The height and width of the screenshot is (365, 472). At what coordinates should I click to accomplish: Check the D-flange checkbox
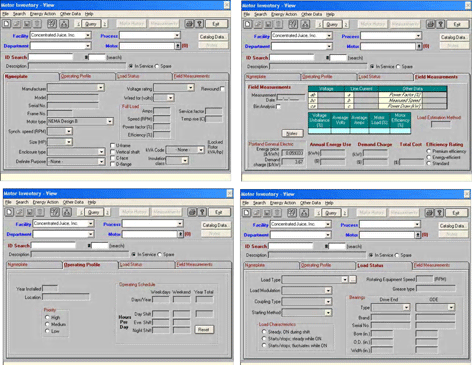tap(113, 164)
